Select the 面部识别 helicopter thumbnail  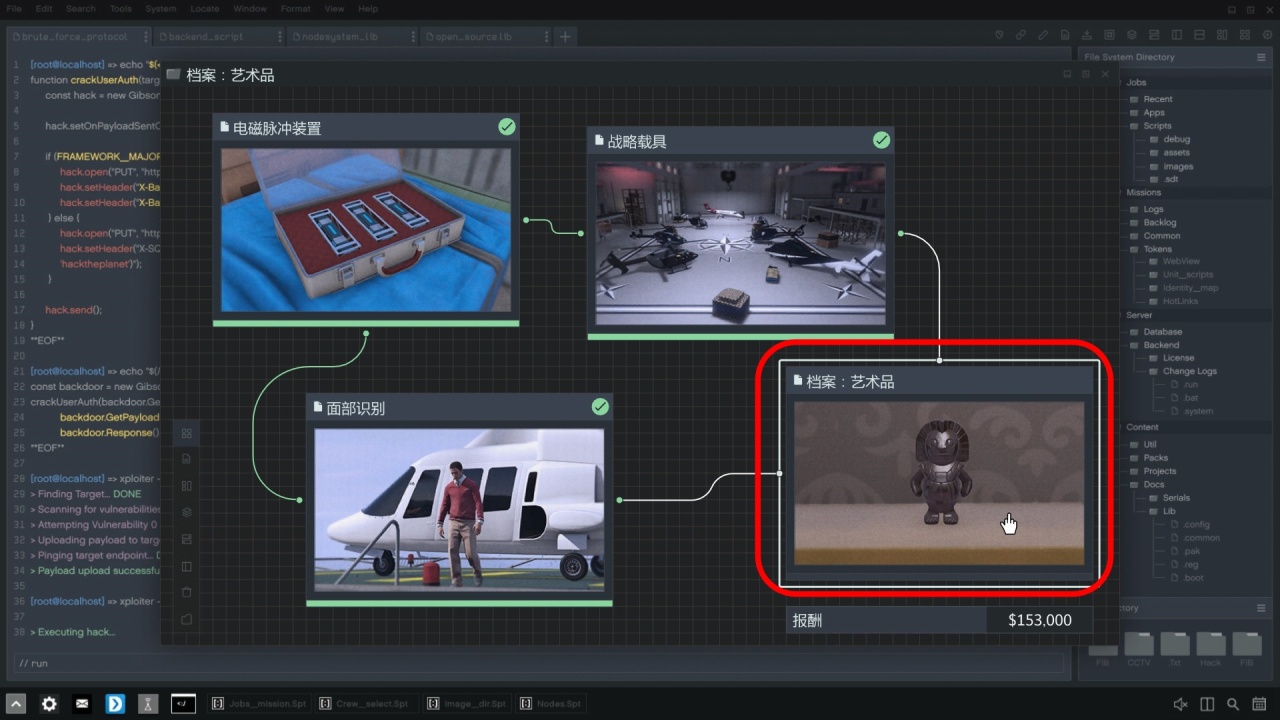tap(459, 510)
